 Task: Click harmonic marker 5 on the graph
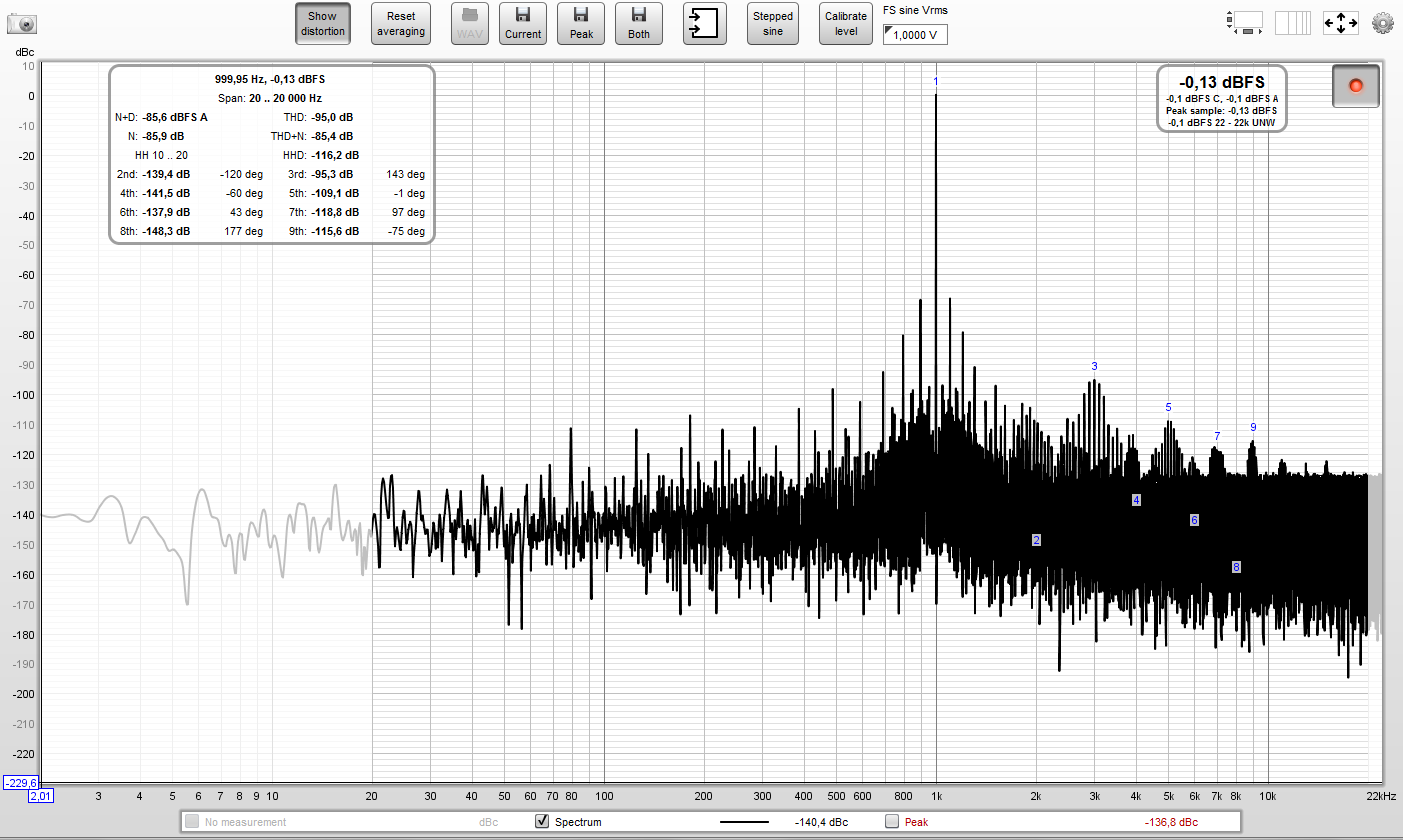(x=1168, y=407)
